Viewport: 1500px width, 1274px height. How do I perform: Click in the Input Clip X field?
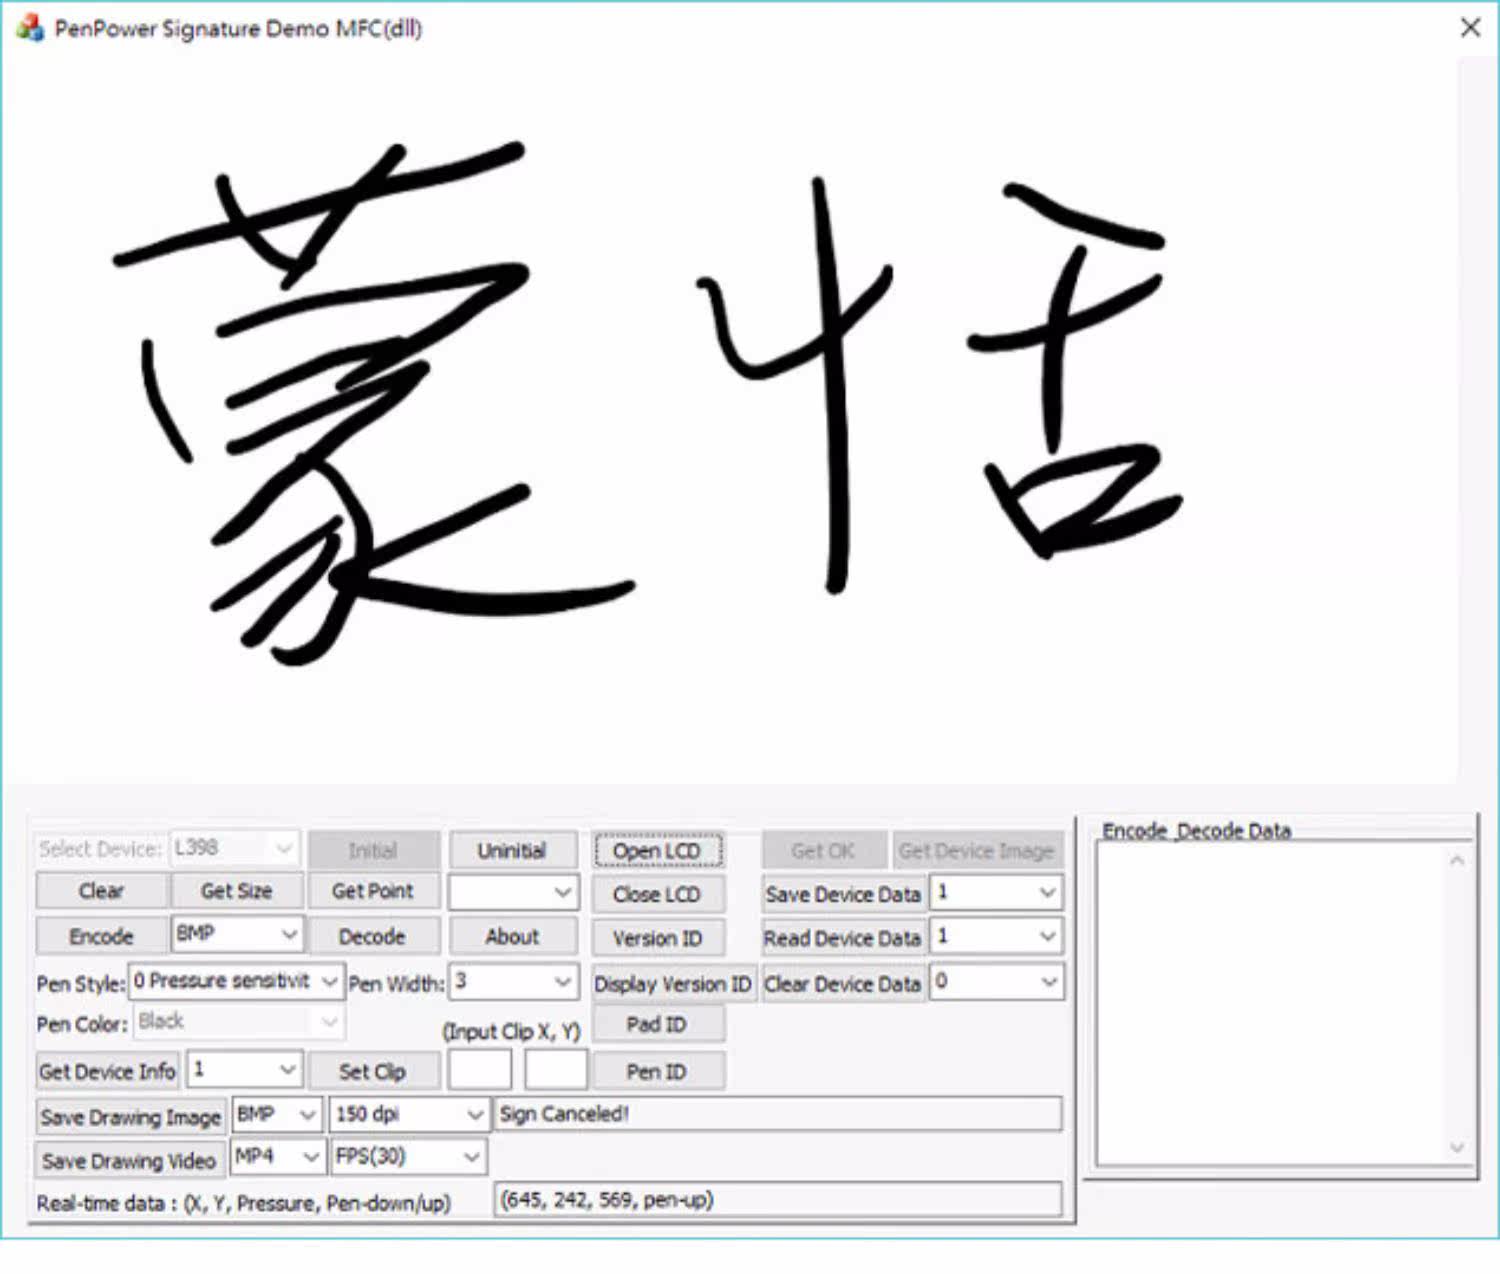coord(480,1070)
